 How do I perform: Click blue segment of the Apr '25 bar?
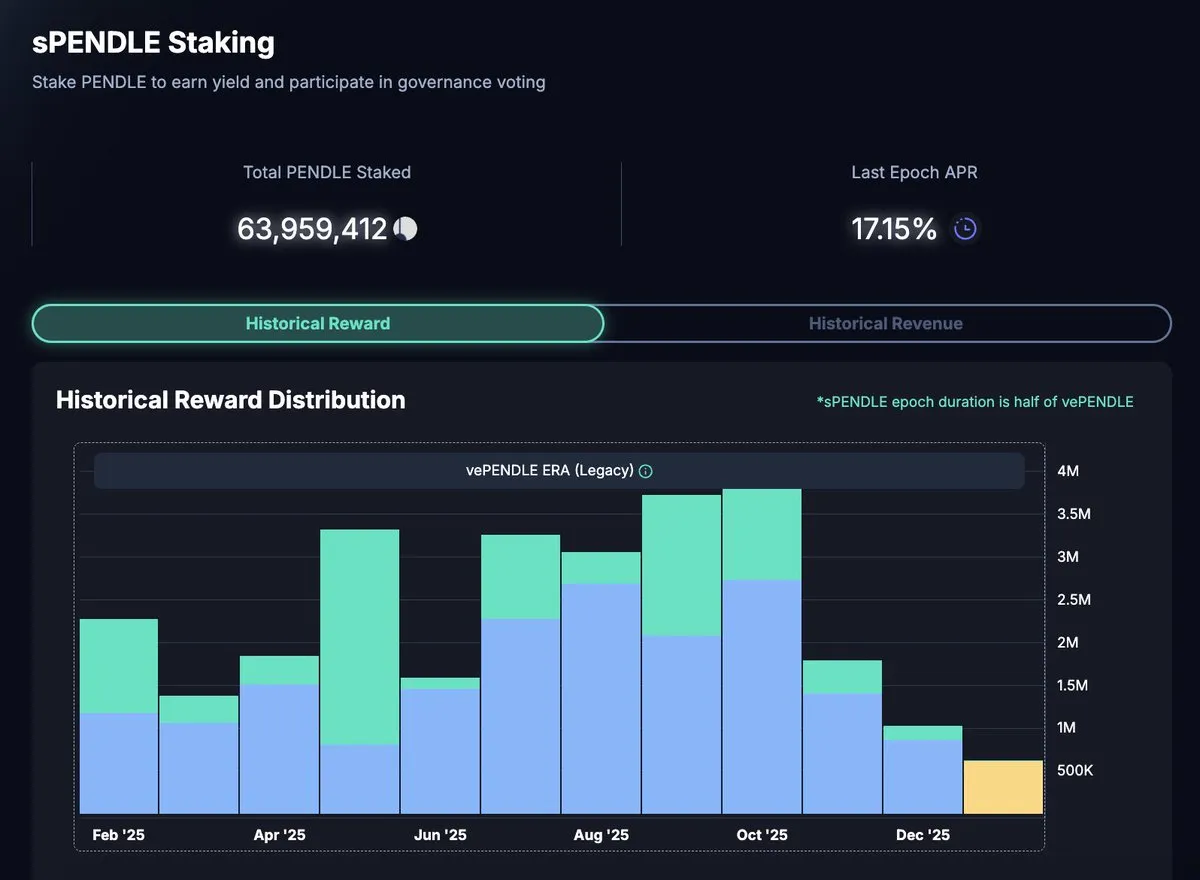(279, 748)
